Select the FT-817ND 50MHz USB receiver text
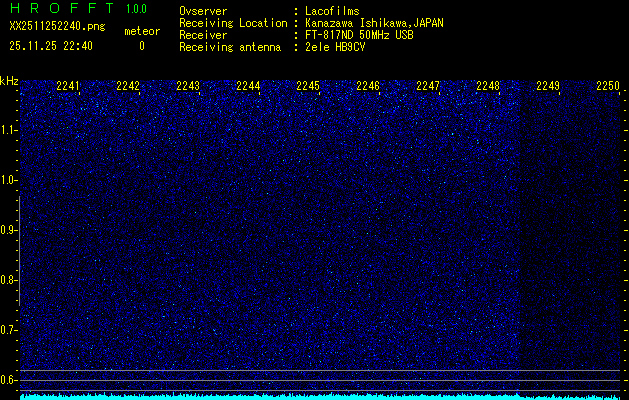This screenshot has height=400, width=629. [x=358, y=35]
